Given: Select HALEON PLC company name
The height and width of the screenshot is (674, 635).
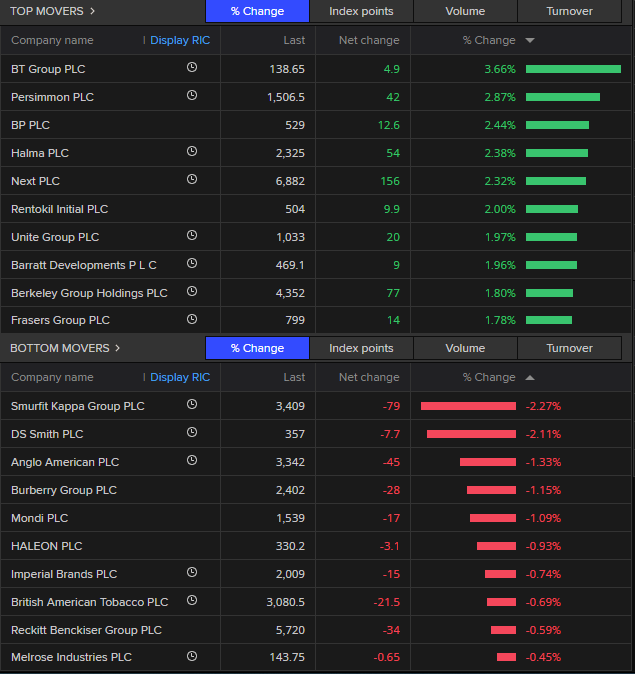Looking at the screenshot, I should [46, 546].
